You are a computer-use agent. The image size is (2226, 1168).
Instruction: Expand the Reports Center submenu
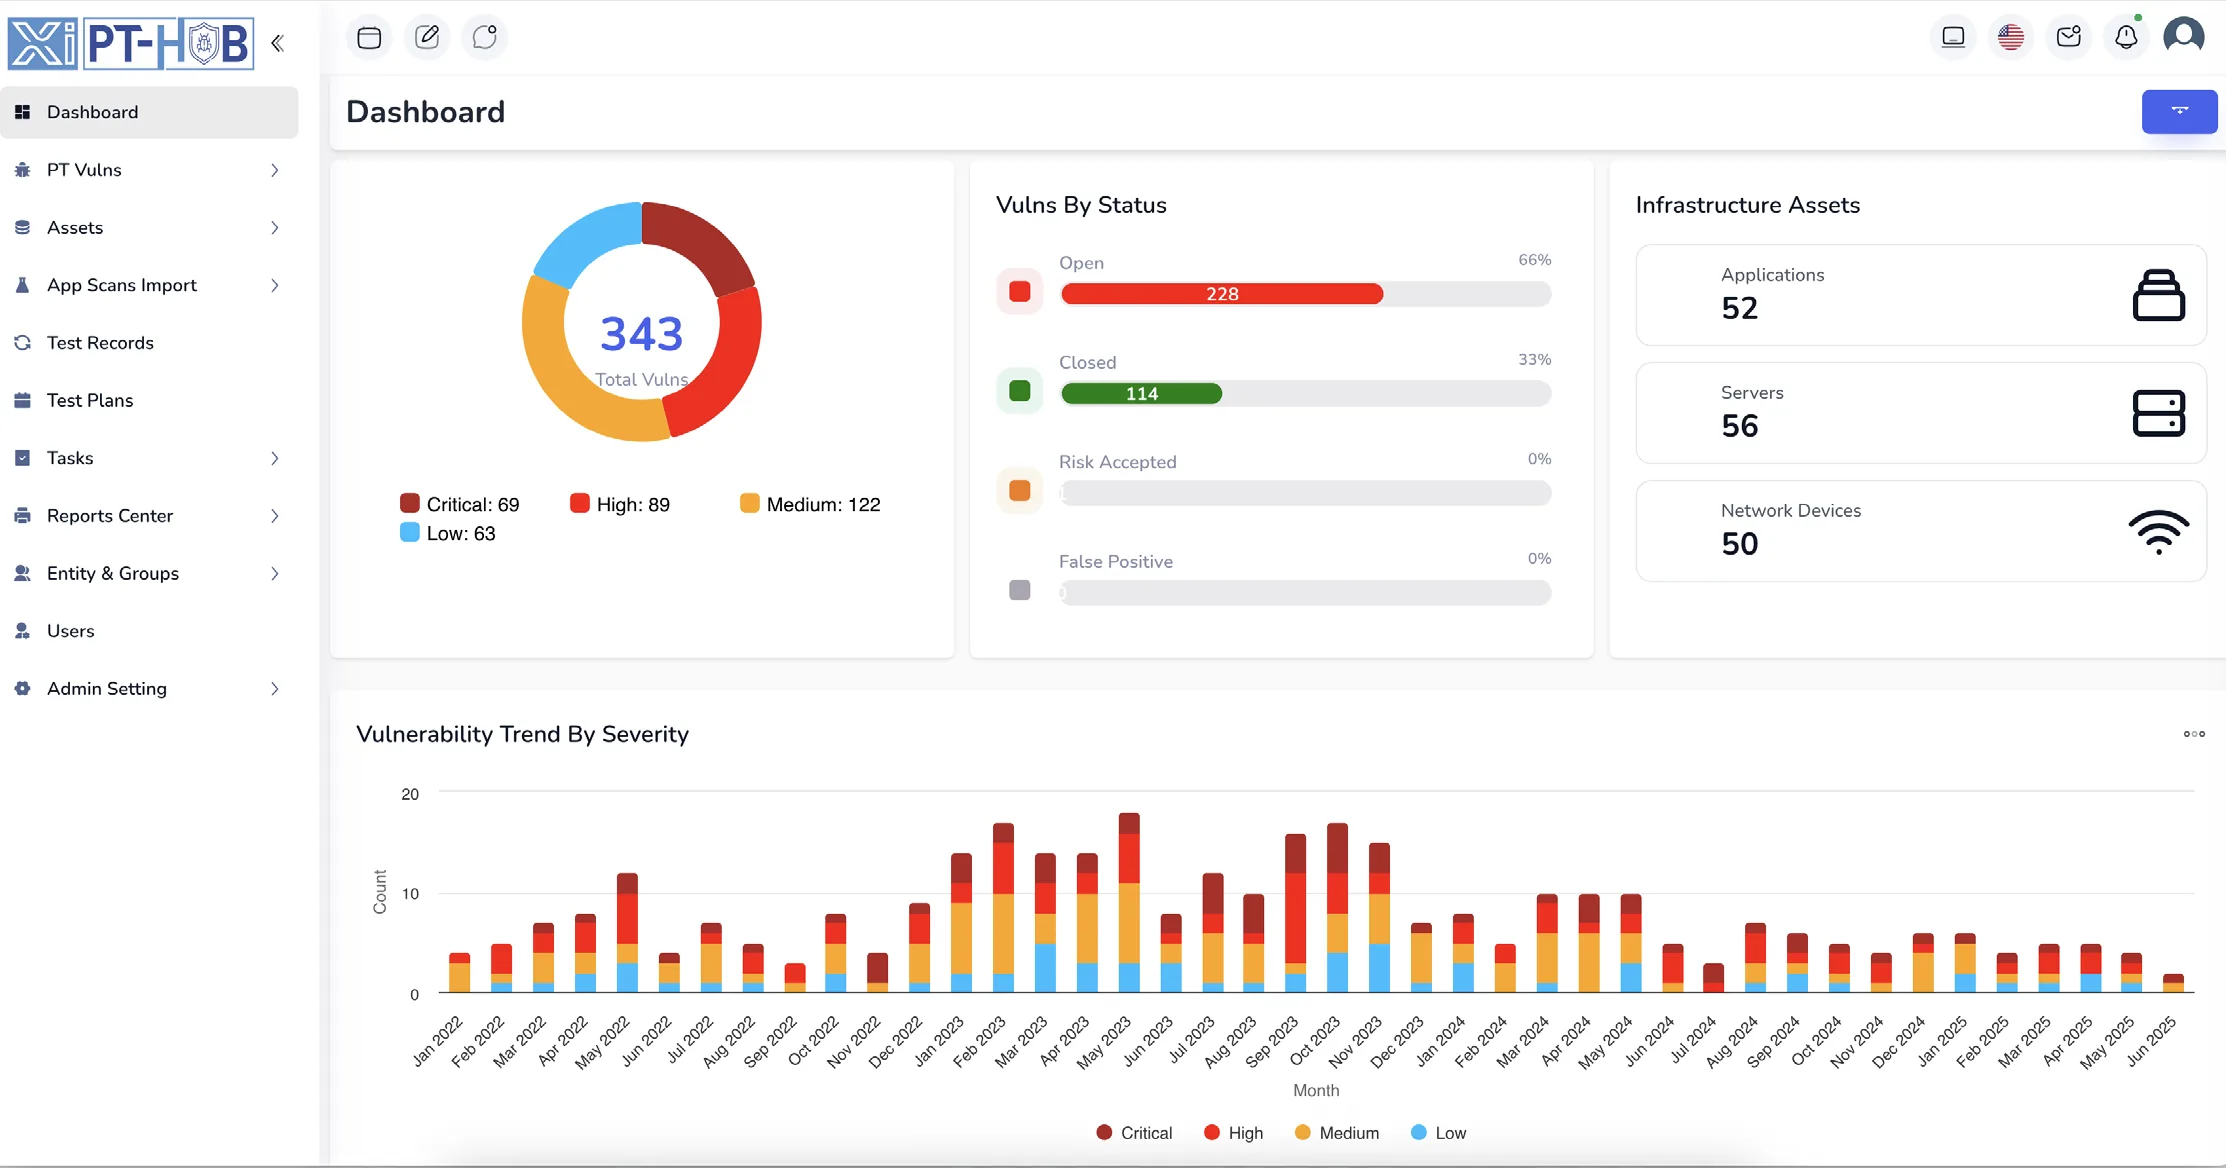point(149,516)
